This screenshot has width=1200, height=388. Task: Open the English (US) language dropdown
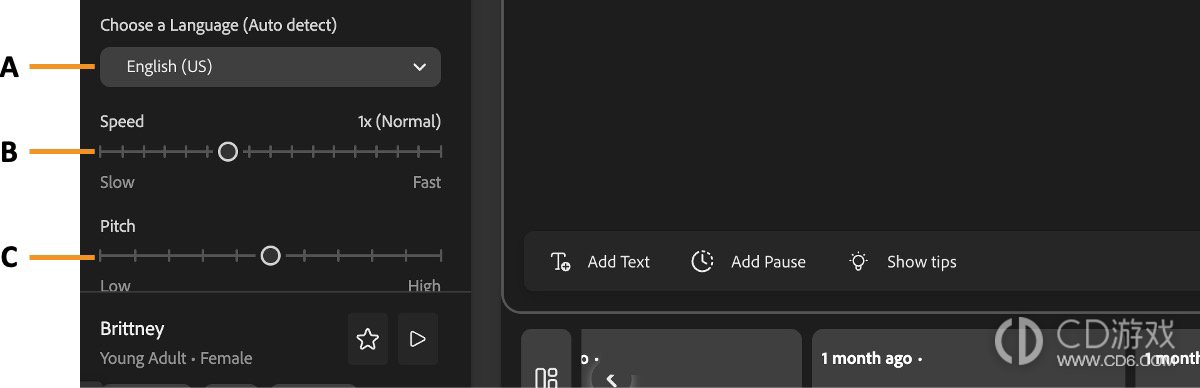(x=270, y=67)
